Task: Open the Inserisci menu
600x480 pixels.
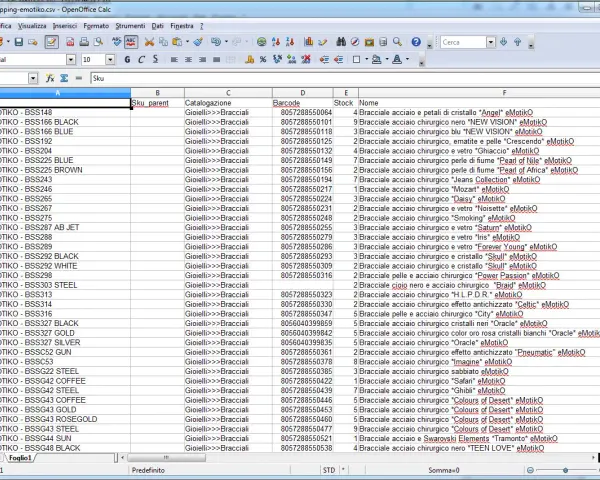Action: click(65, 26)
